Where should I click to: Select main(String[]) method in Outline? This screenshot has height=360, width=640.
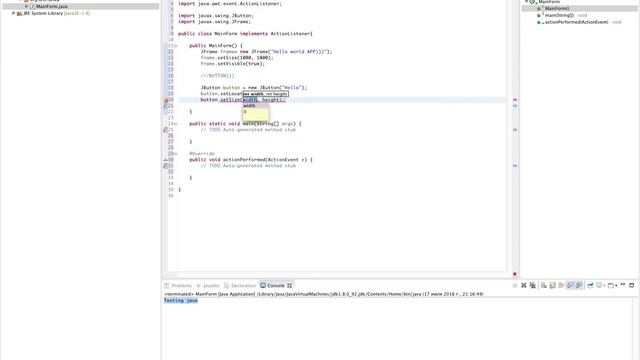point(559,15)
